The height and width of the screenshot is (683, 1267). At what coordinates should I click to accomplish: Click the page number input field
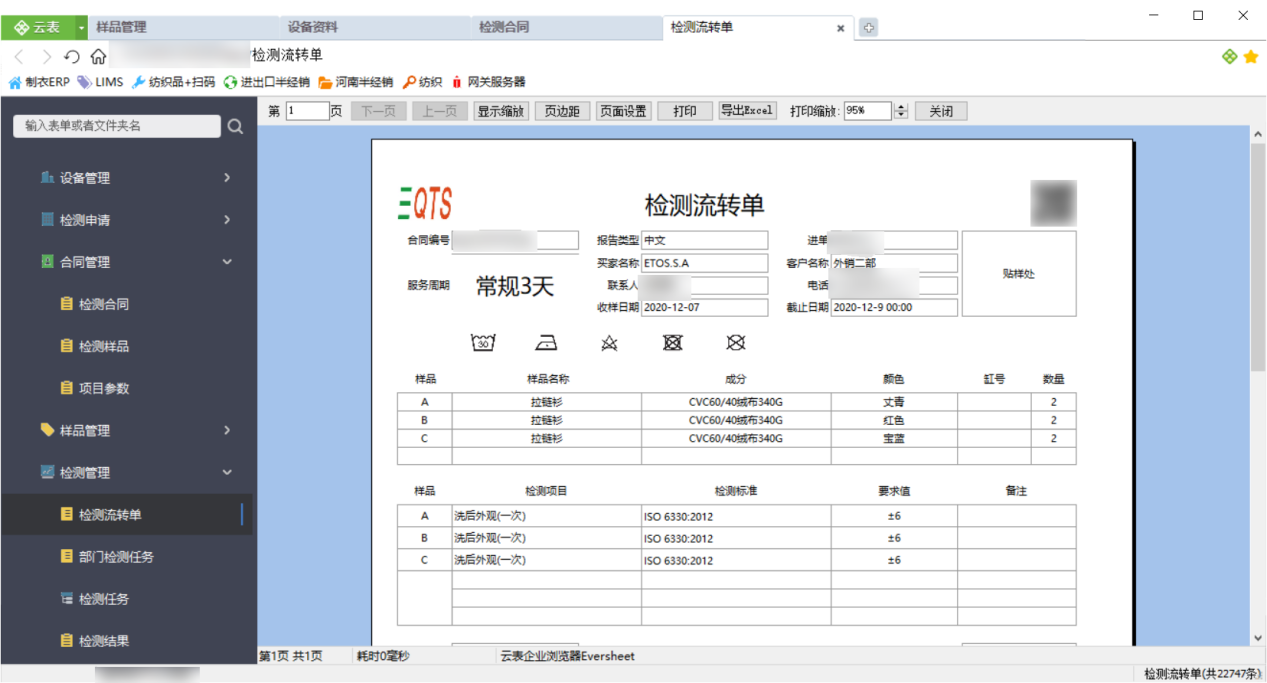coord(307,111)
